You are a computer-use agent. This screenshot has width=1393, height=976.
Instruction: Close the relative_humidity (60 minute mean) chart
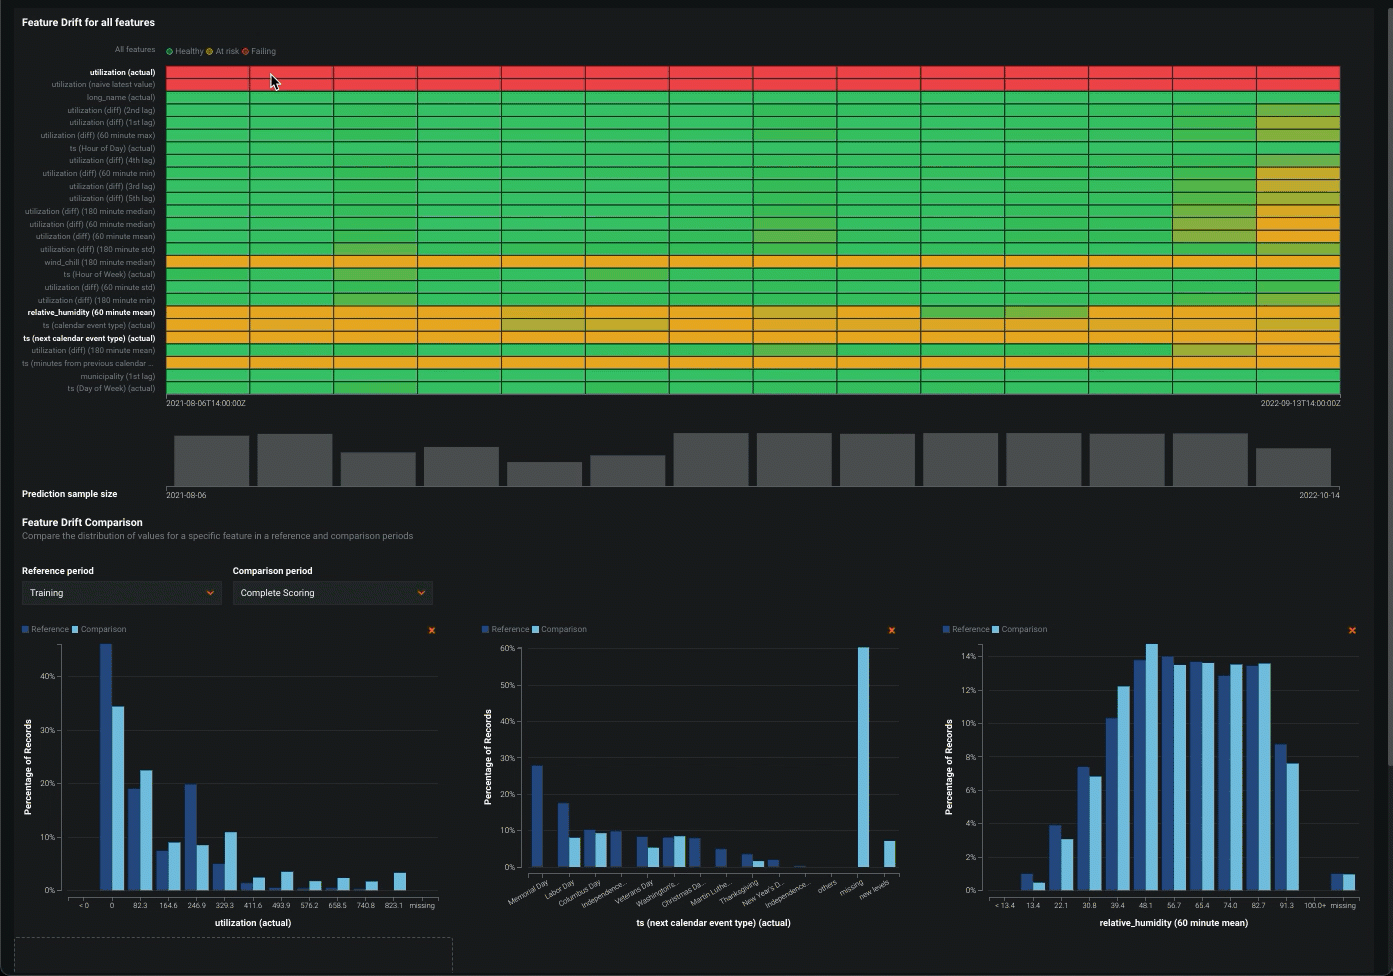click(1352, 631)
